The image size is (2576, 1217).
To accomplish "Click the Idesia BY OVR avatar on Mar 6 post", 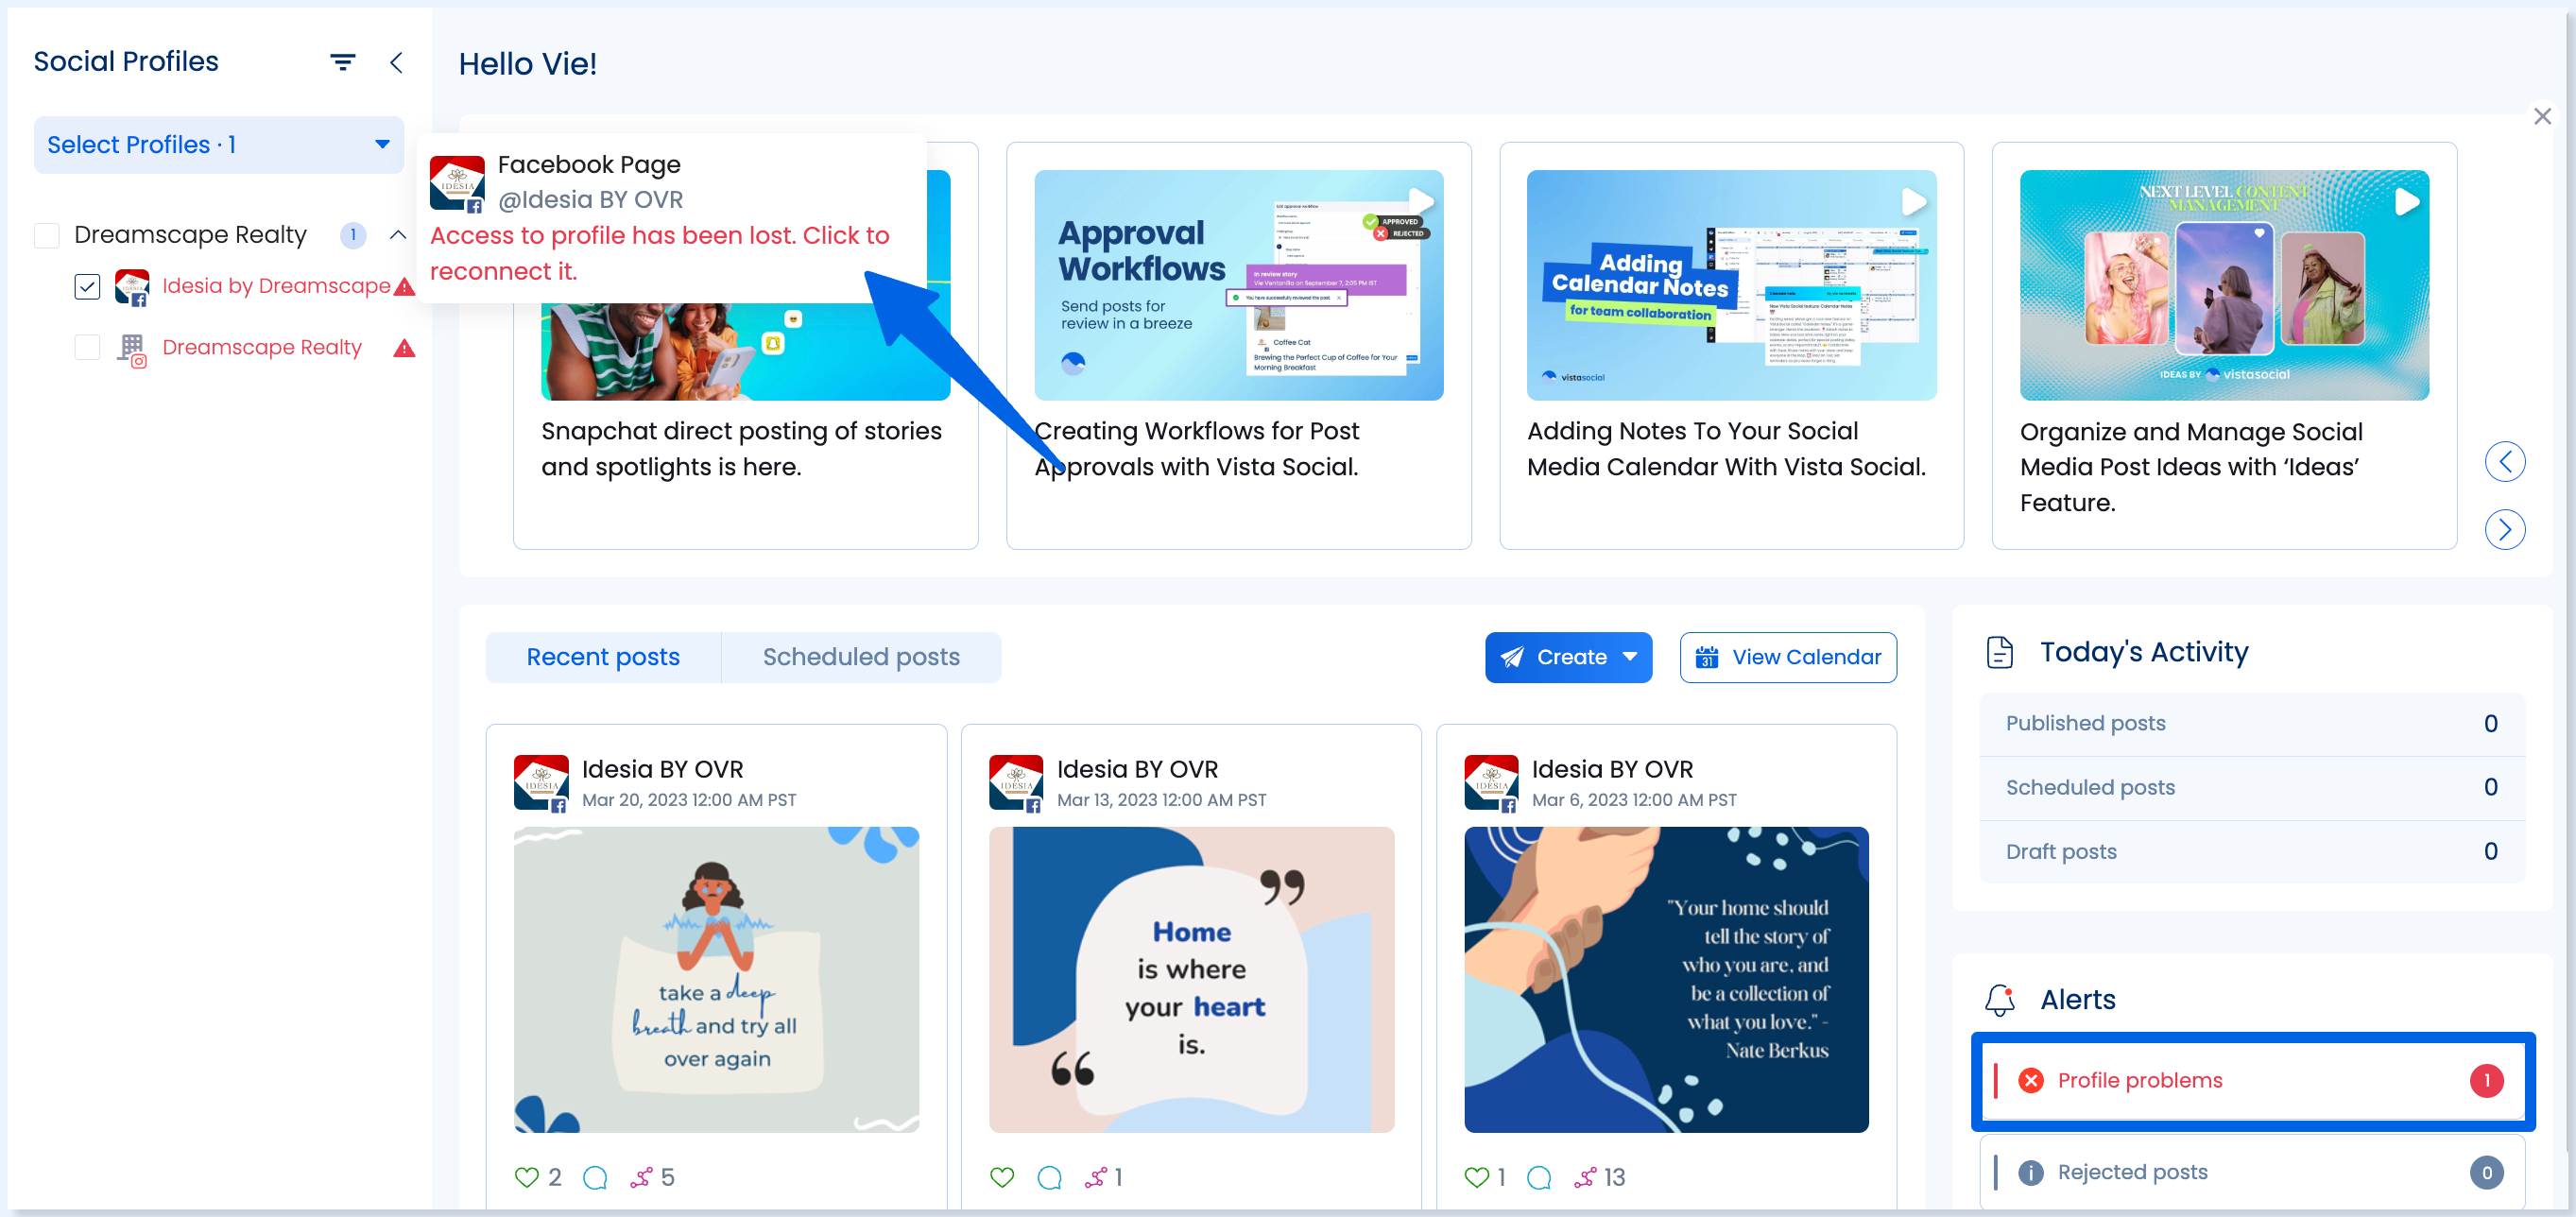I will [1491, 783].
